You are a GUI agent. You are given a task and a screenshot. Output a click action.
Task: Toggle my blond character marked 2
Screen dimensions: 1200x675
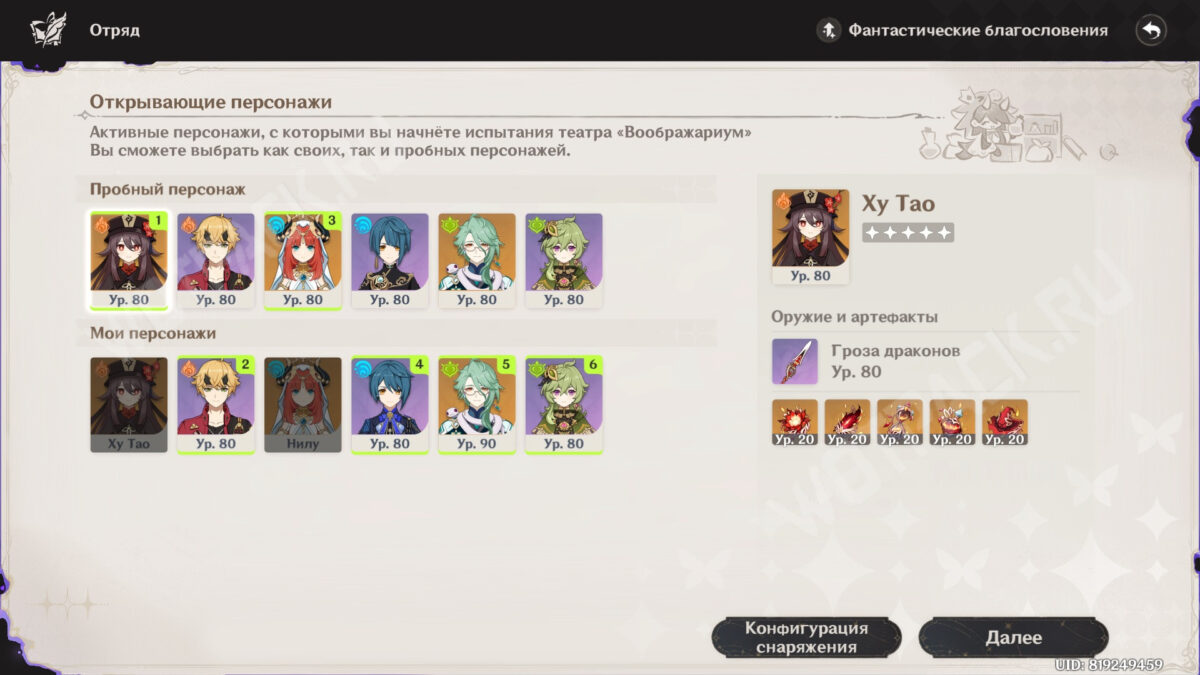click(x=216, y=404)
